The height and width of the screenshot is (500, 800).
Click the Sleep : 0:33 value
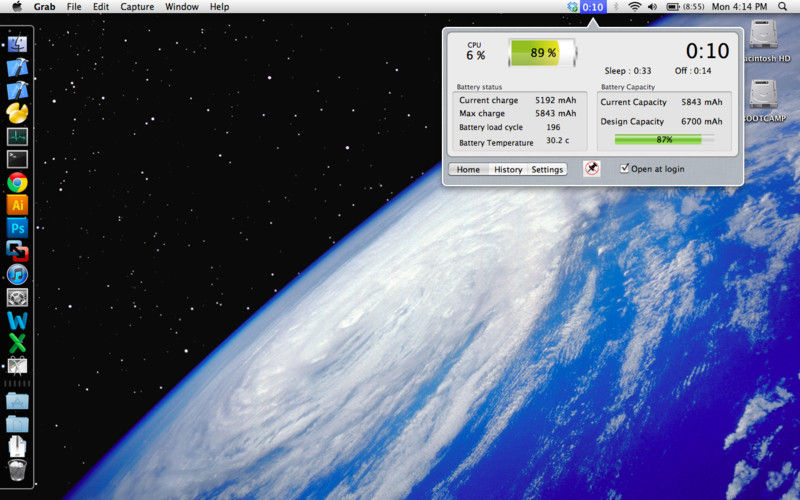pos(628,71)
